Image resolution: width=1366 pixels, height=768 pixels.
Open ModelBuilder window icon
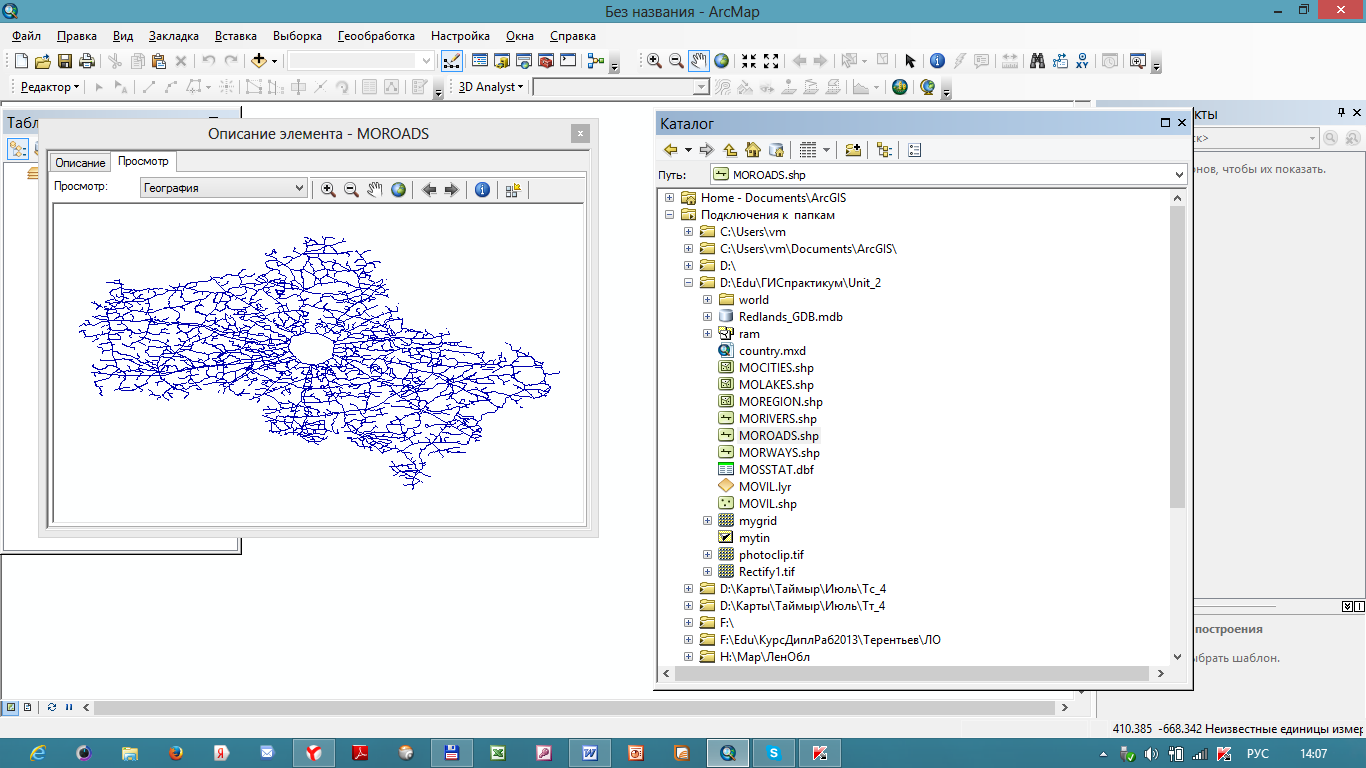596,61
